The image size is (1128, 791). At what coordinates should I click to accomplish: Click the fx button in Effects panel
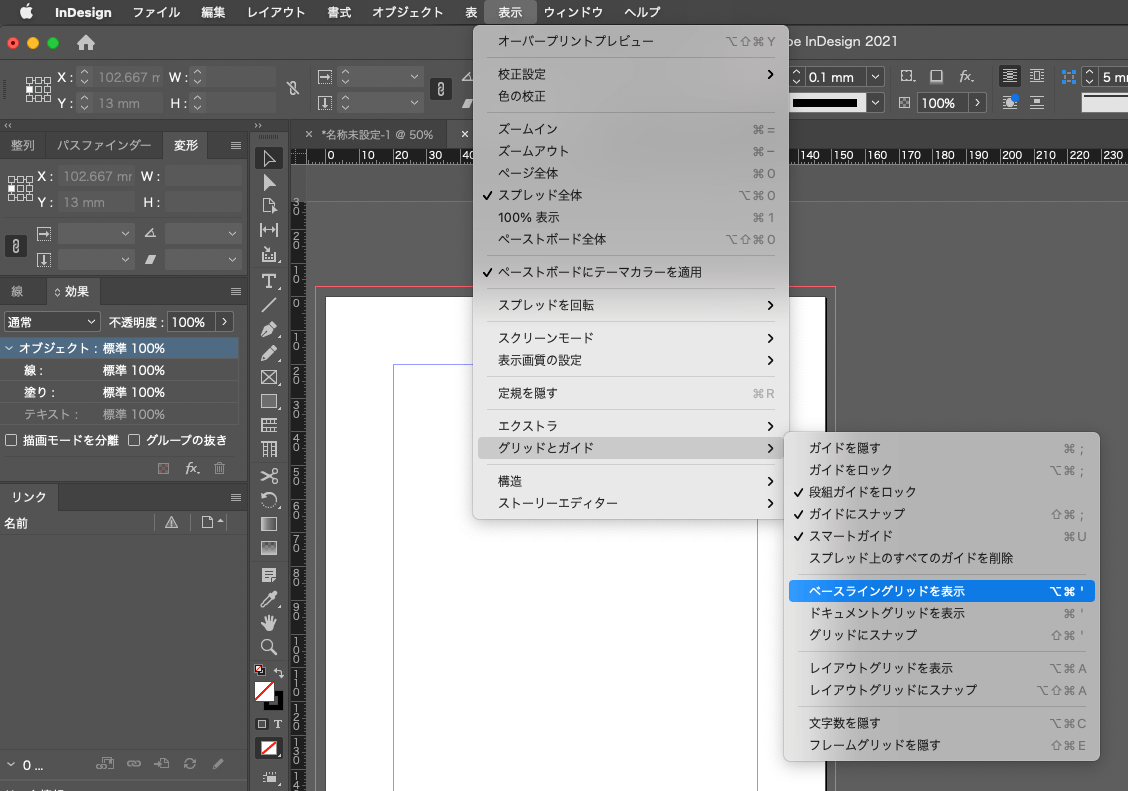[x=190, y=467]
